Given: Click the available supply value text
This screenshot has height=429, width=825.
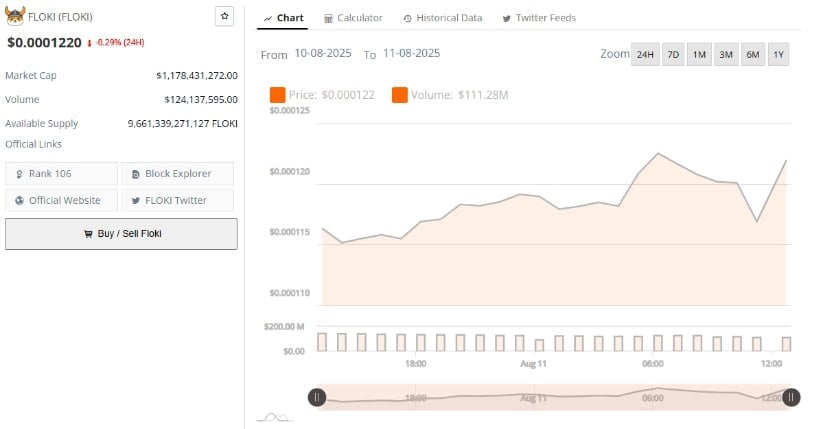Looking at the screenshot, I should (x=183, y=124).
